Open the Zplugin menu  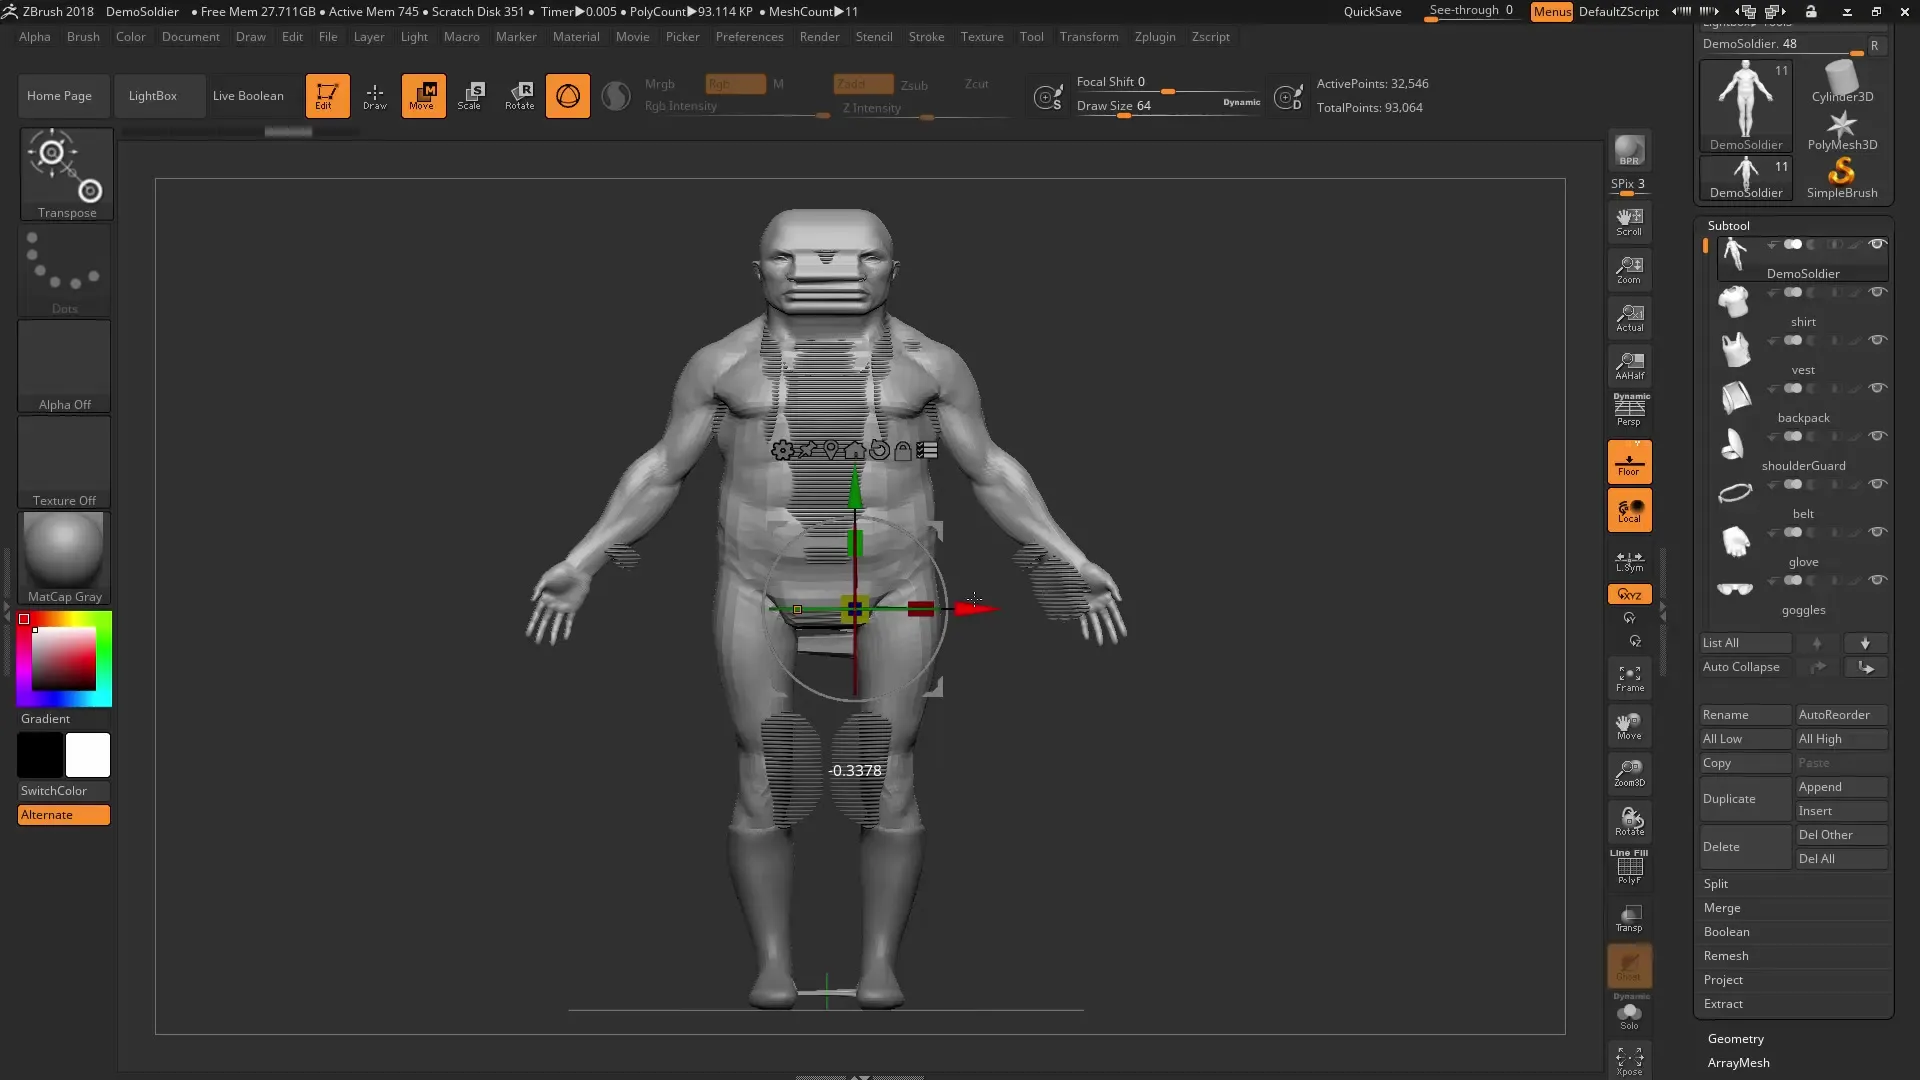pos(1154,37)
